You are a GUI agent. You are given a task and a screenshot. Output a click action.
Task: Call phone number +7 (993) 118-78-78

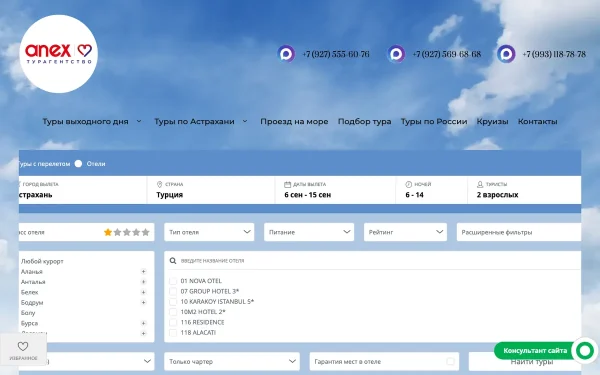(x=554, y=54)
